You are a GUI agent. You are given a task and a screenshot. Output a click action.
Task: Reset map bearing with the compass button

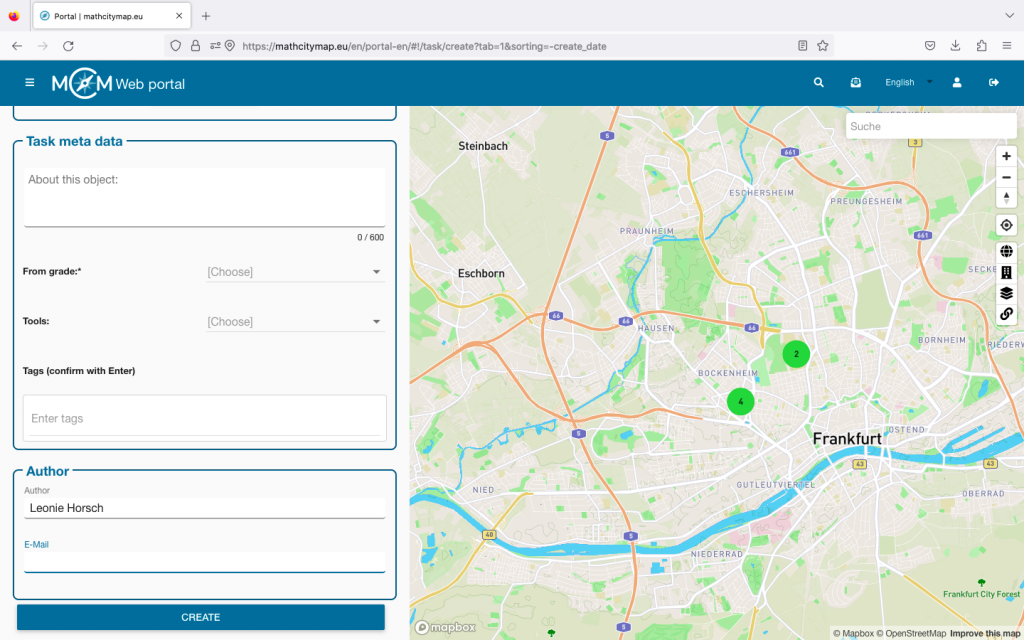(x=1006, y=198)
